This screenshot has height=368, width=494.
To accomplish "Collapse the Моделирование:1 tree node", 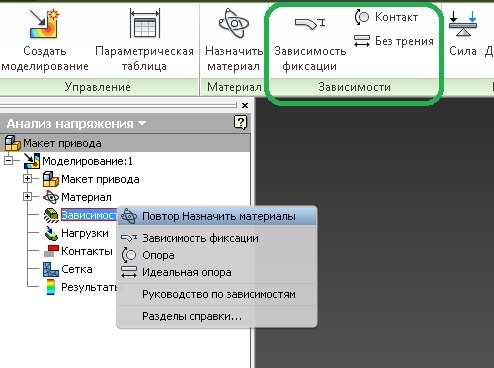I will (x=9, y=161).
